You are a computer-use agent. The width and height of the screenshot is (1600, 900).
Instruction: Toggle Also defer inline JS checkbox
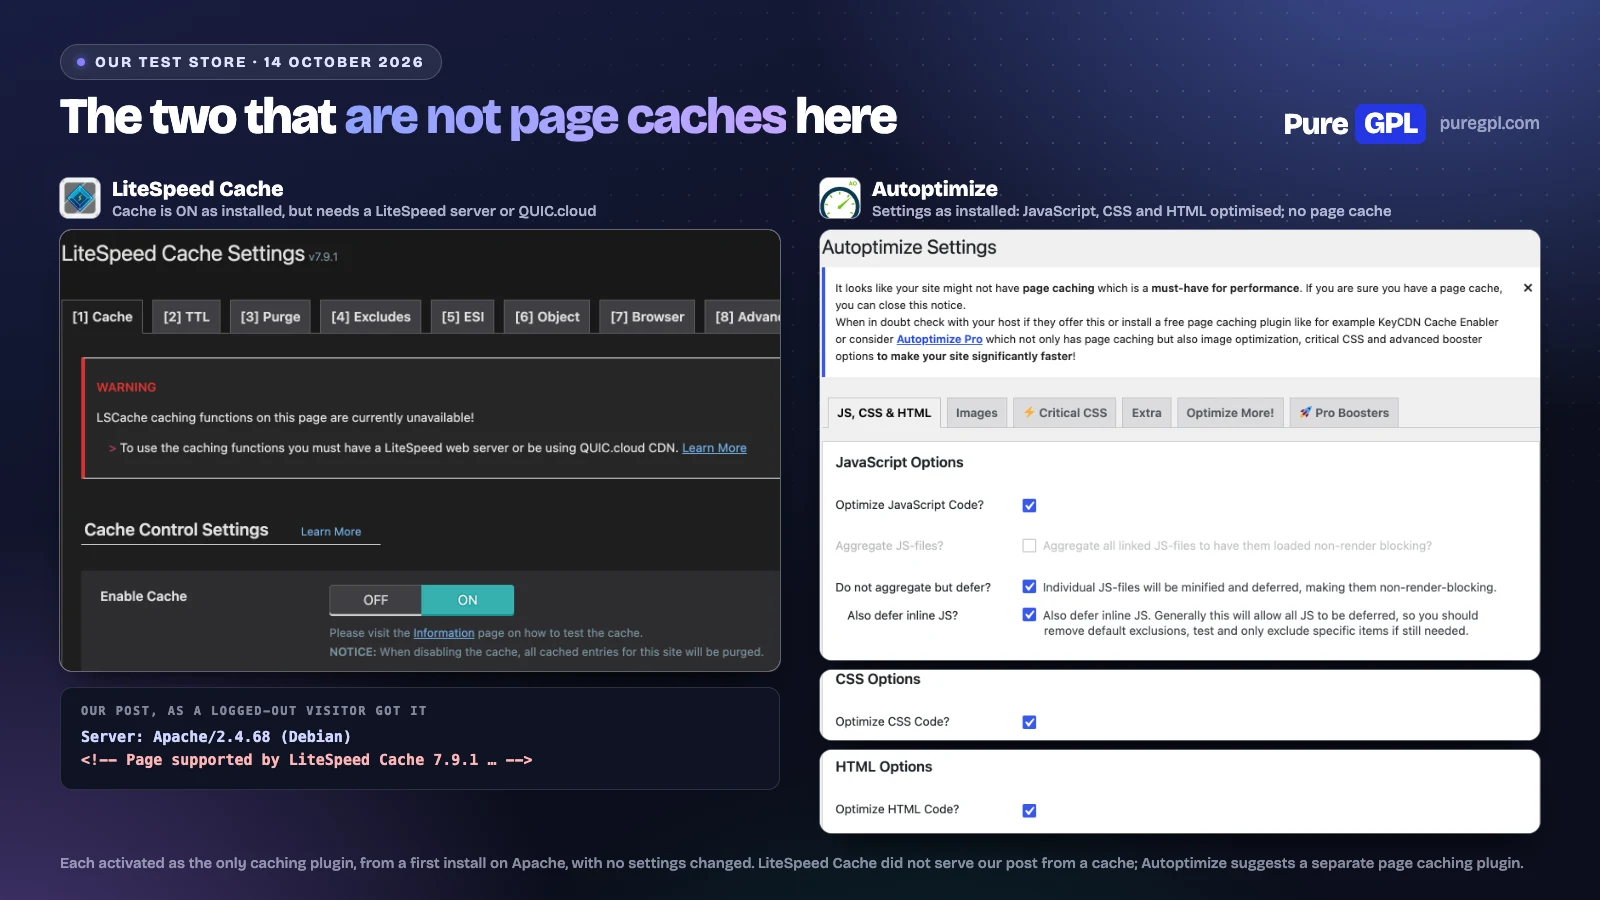tap(1029, 615)
